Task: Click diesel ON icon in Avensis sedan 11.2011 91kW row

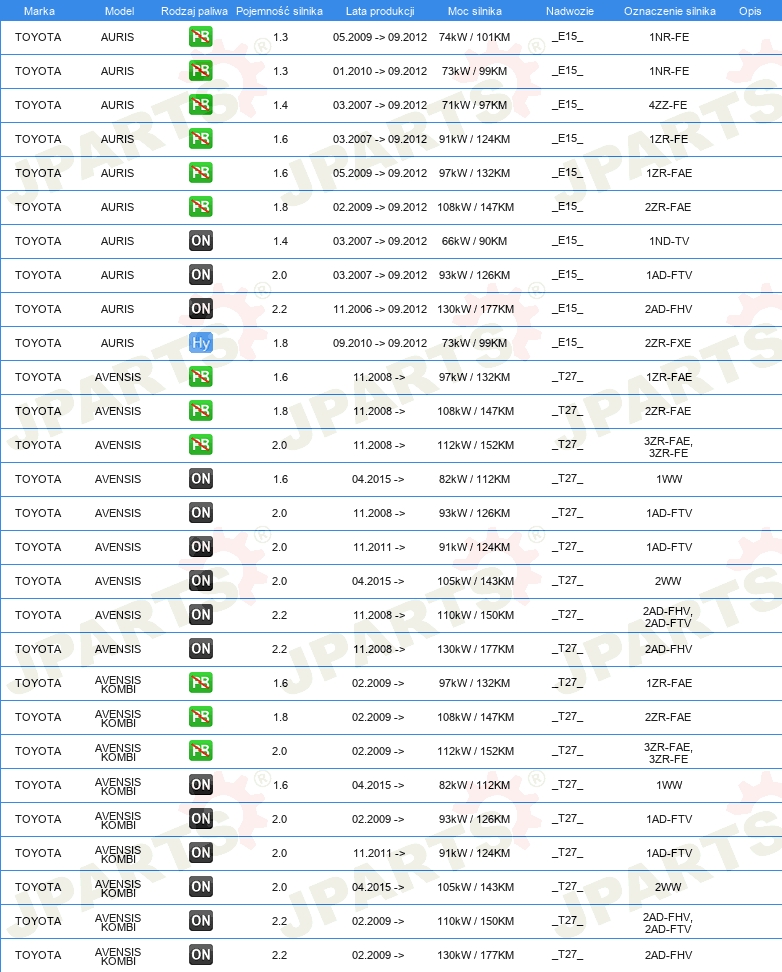Action: [x=200, y=547]
